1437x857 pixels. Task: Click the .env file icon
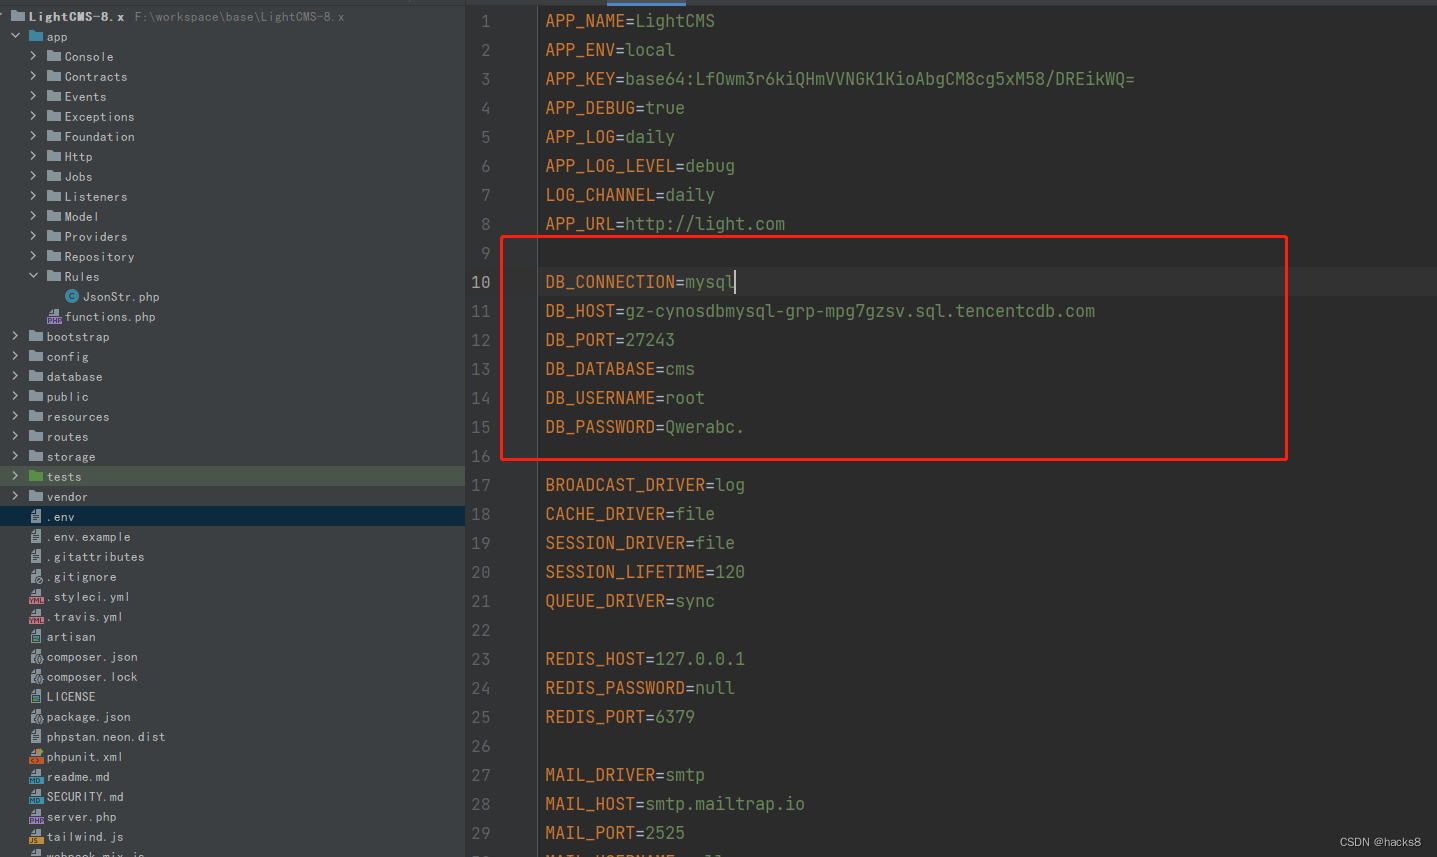click(x=36, y=516)
